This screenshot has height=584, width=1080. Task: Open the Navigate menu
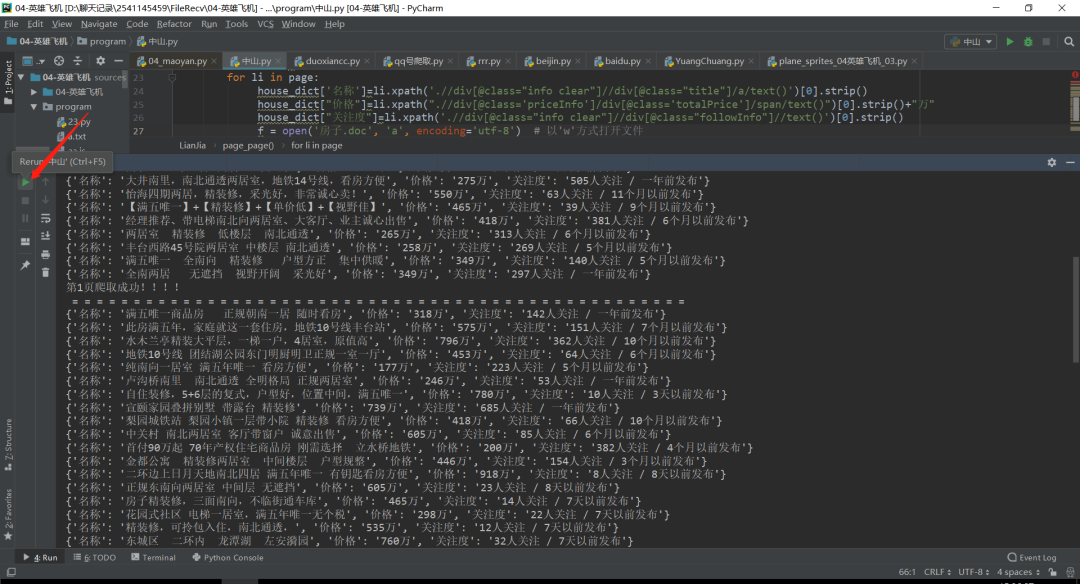point(99,24)
